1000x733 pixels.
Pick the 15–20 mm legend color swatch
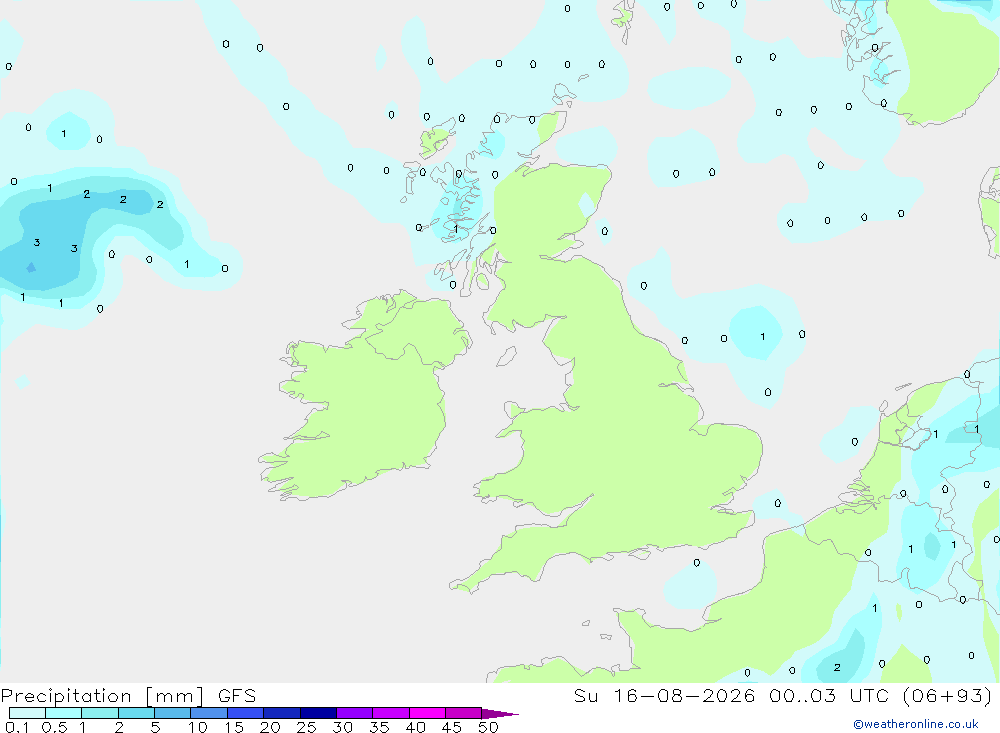pos(246,713)
